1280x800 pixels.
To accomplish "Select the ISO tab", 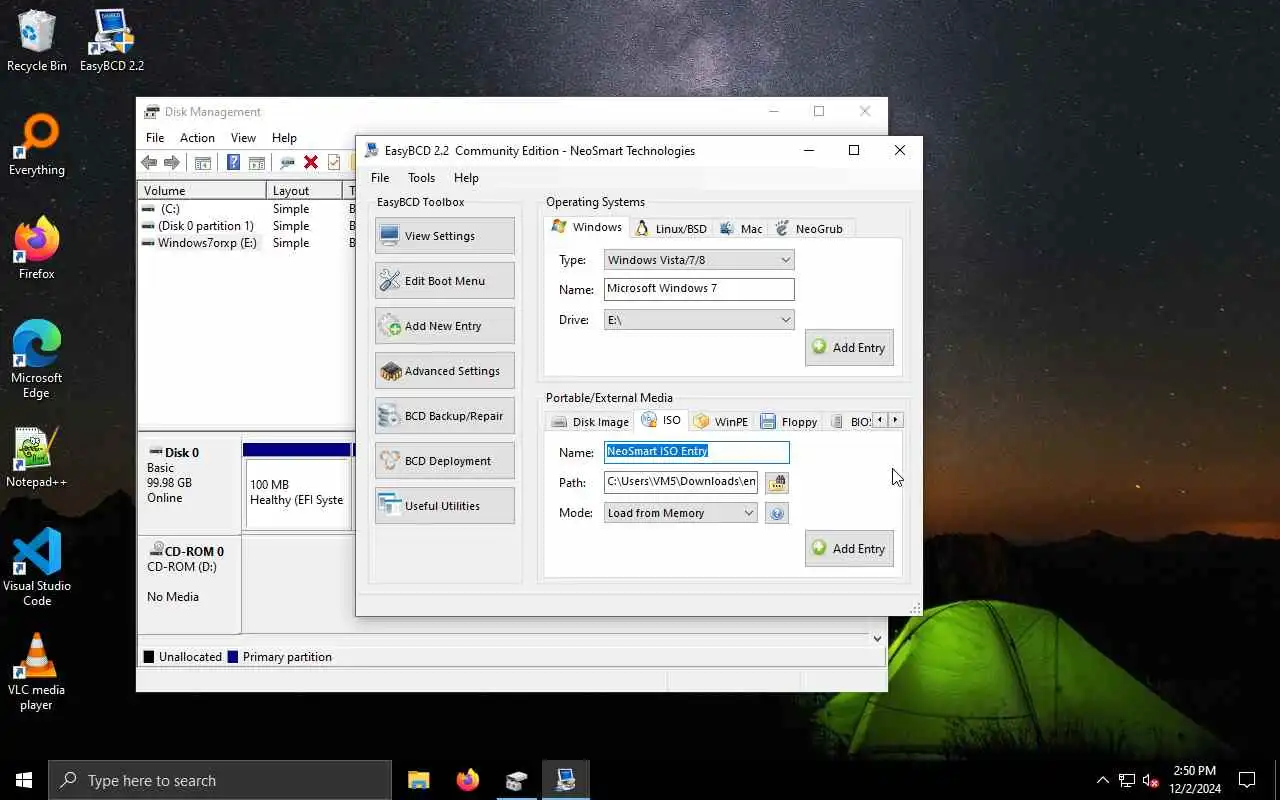I will click(x=661, y=420).
